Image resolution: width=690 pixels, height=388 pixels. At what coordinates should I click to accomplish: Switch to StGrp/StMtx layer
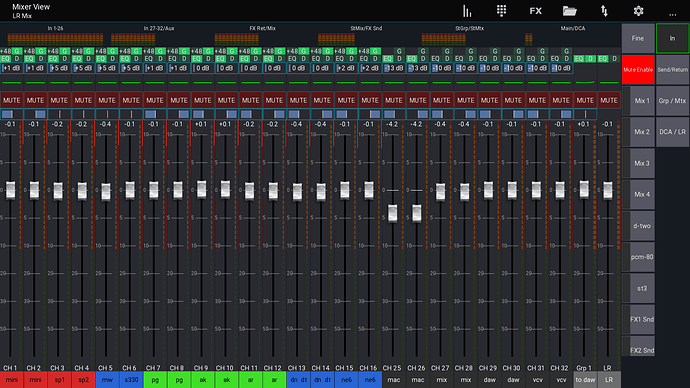point(469,36)
